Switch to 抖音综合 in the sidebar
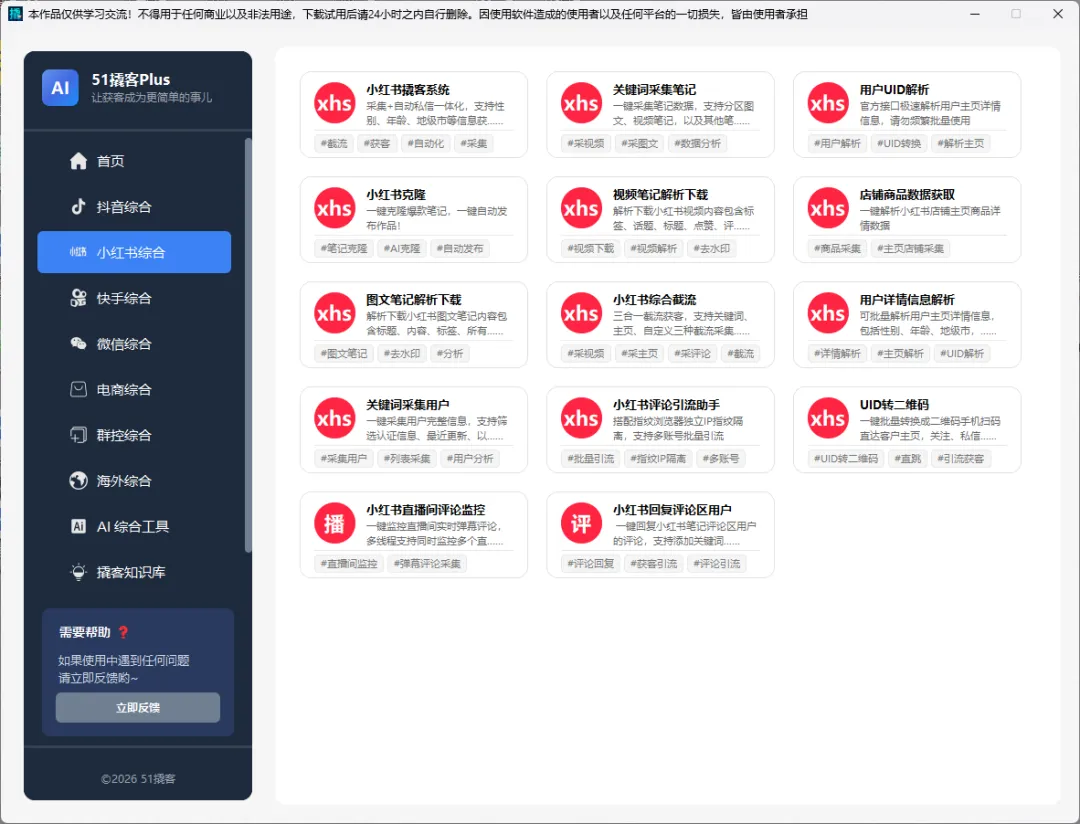 [x=134, y=207]
